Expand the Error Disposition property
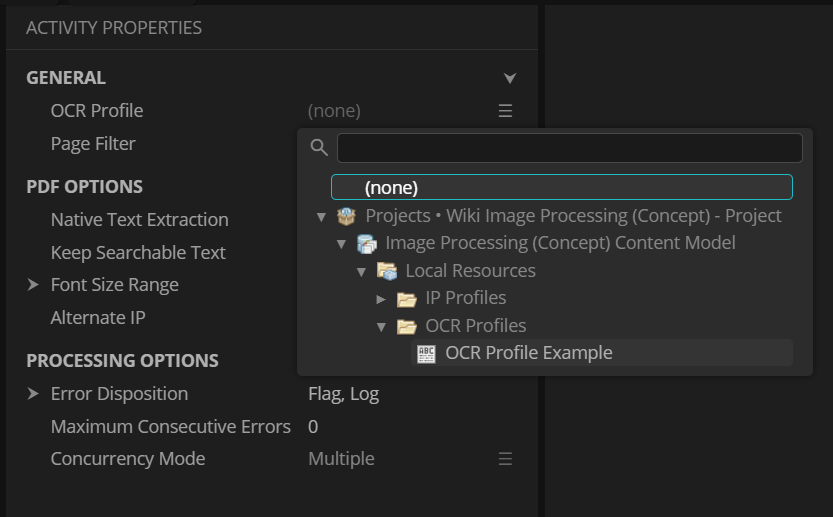833x517 pixels. coord(33,394)
